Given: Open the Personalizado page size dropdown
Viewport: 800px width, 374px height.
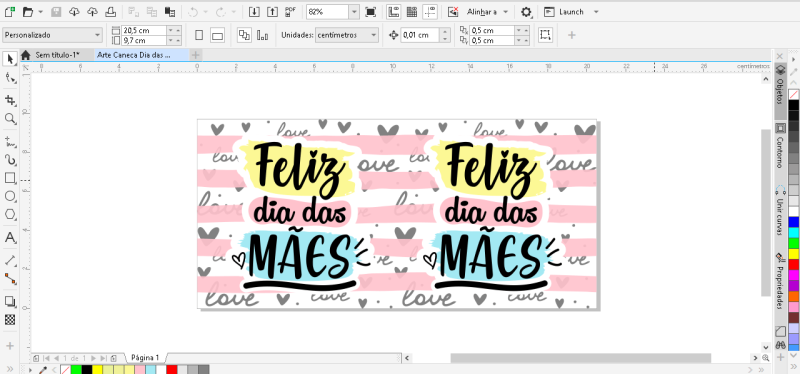Looking at the screenshot, I should pos(53,35).
